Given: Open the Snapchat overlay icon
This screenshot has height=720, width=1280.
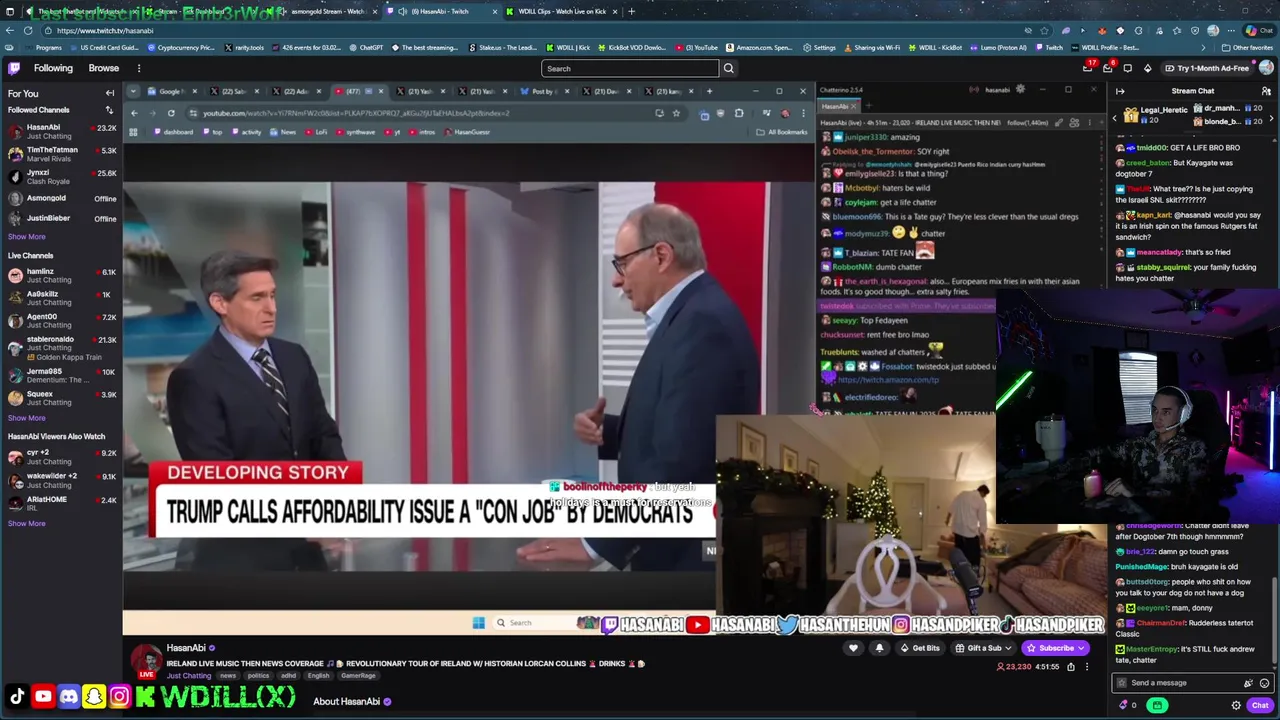Looking at the screenshot, I should pos(93,696).
